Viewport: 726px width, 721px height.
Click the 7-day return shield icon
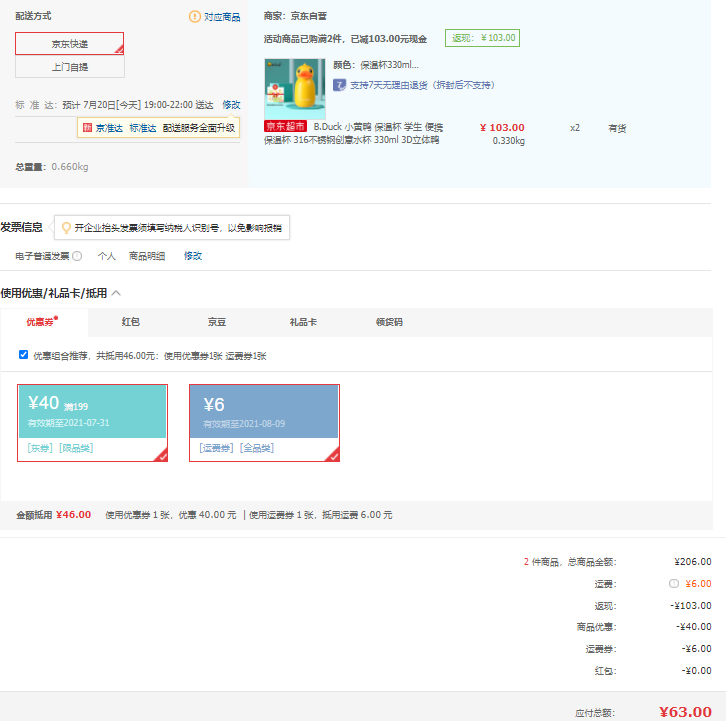pos(339,85)
